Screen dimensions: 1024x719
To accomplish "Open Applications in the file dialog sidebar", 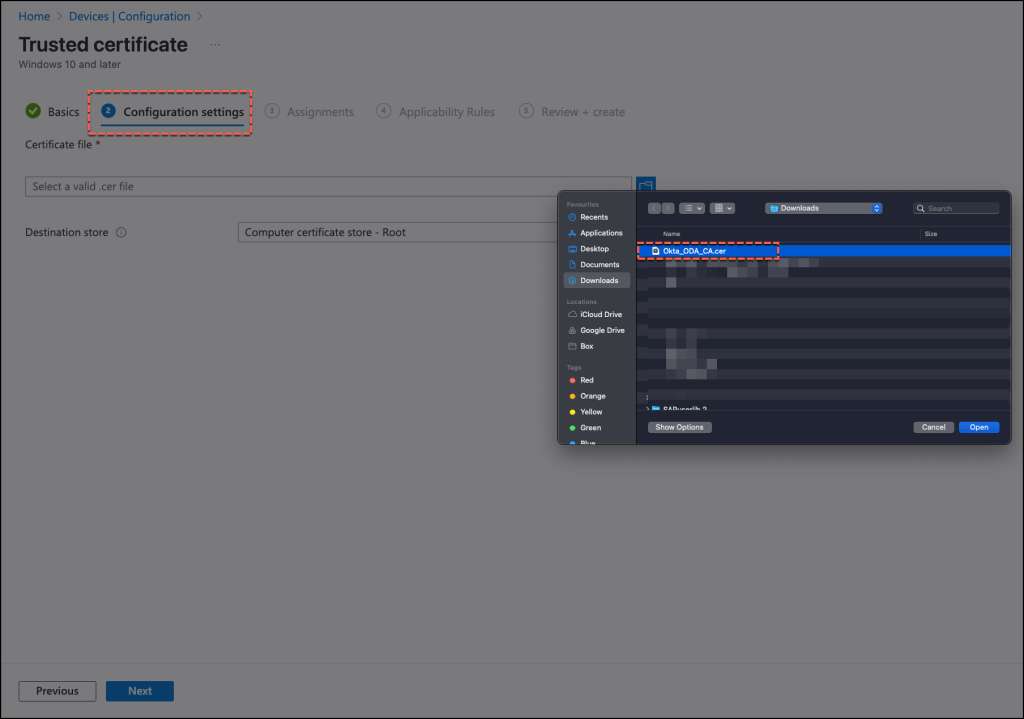I will 600,233.
